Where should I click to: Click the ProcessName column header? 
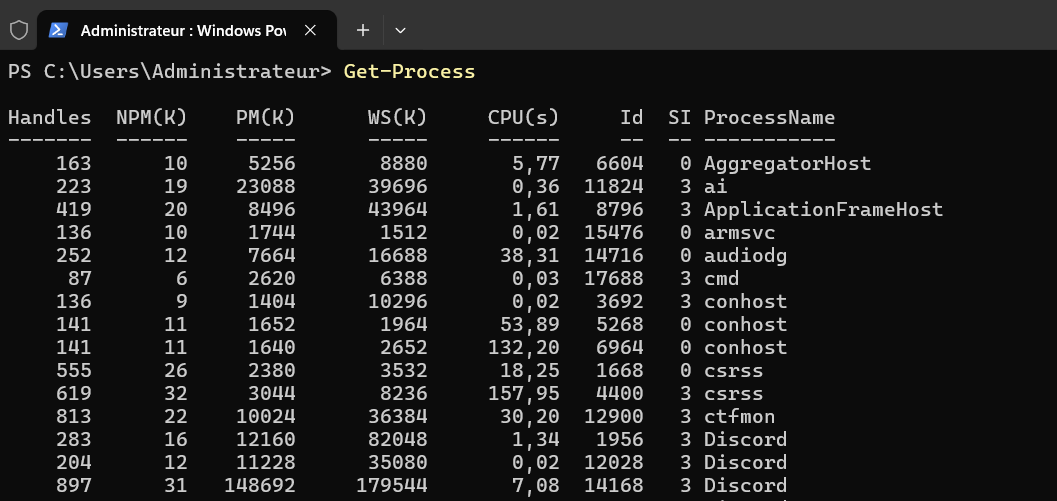point(769,117)
